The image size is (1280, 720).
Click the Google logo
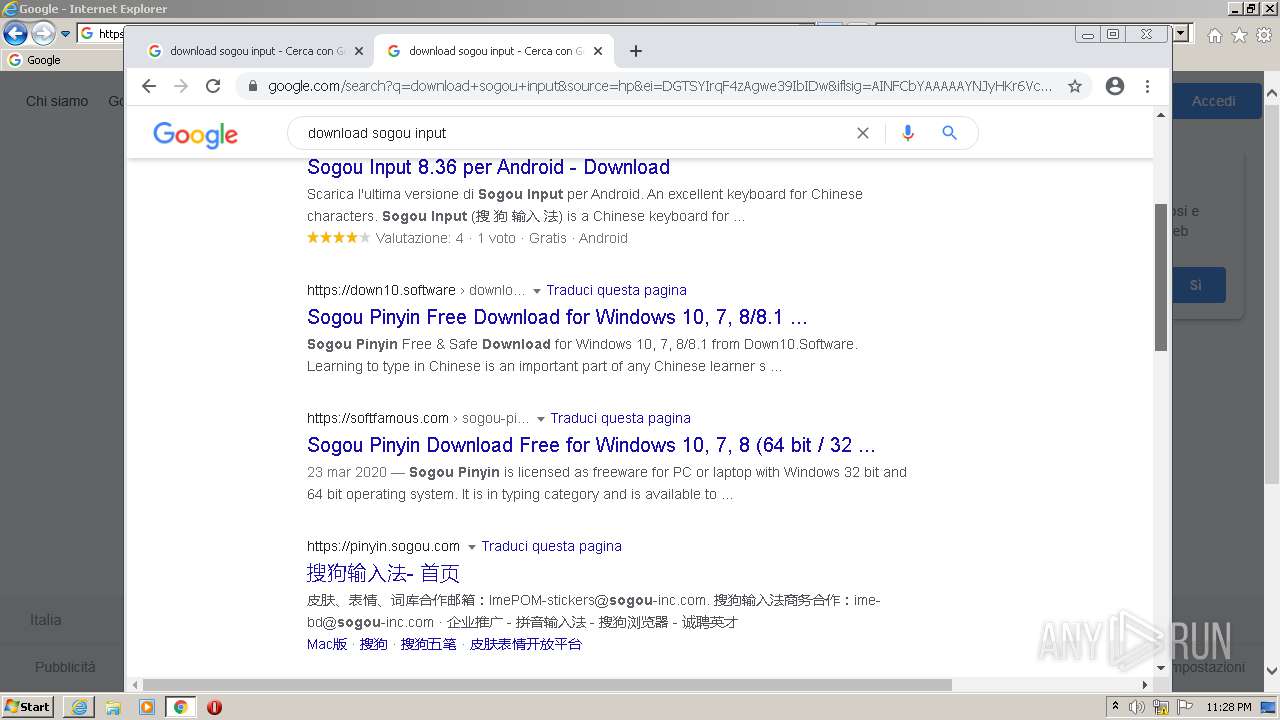195,134
